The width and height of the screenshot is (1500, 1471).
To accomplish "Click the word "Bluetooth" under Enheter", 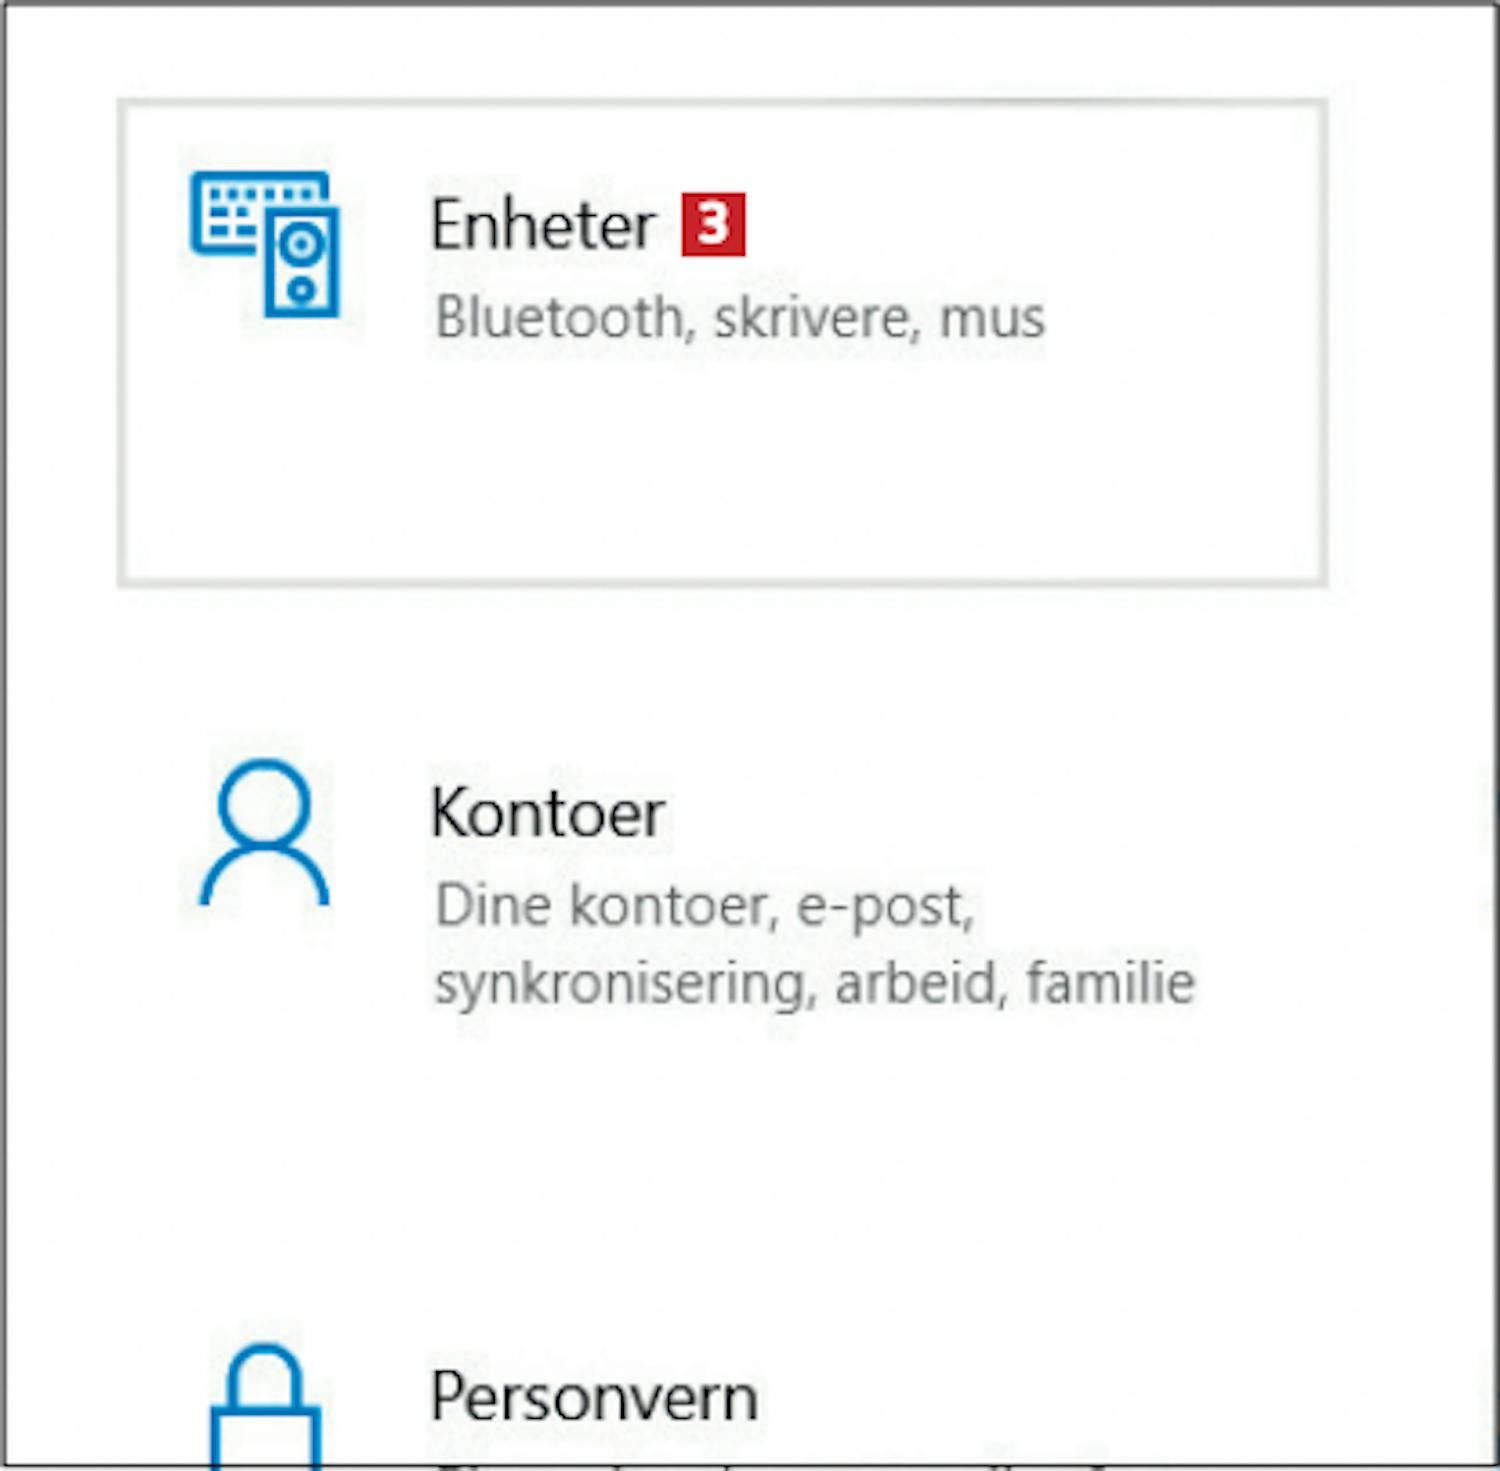I will [x=559, y=318].
